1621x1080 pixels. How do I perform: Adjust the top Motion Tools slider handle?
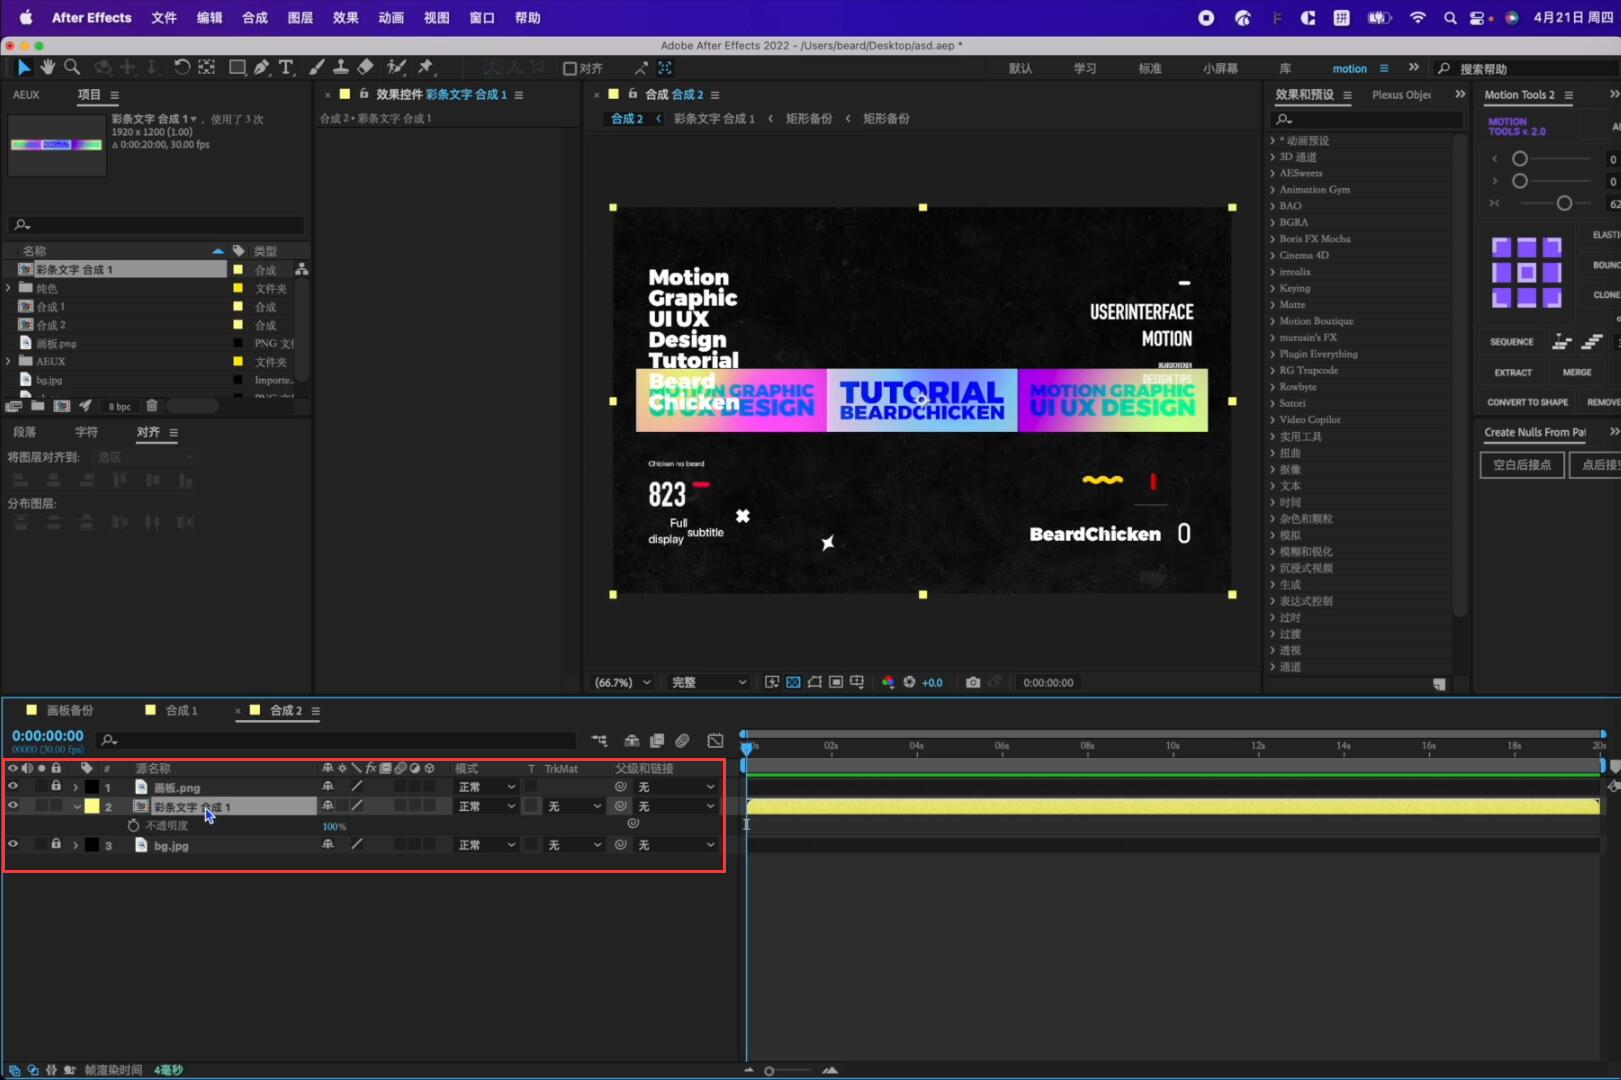click(1520, 159)
